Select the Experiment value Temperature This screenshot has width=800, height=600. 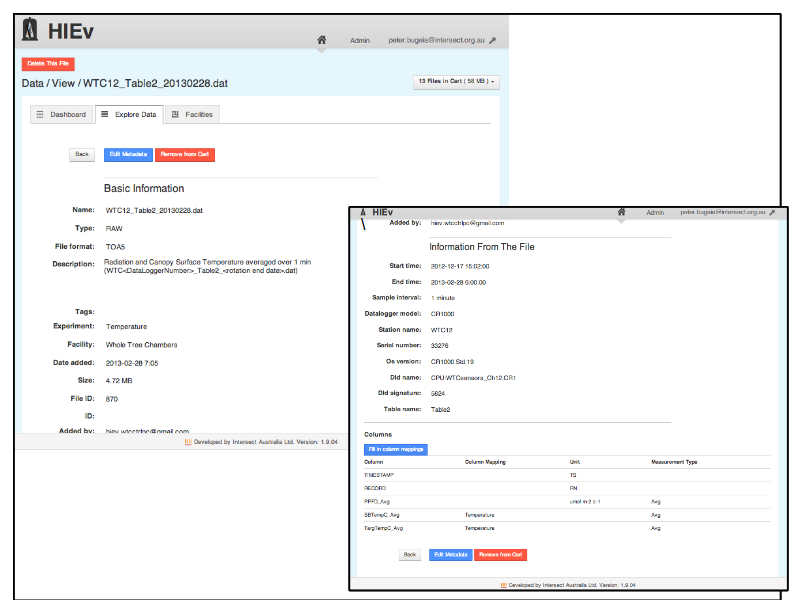tap(127, 327)
